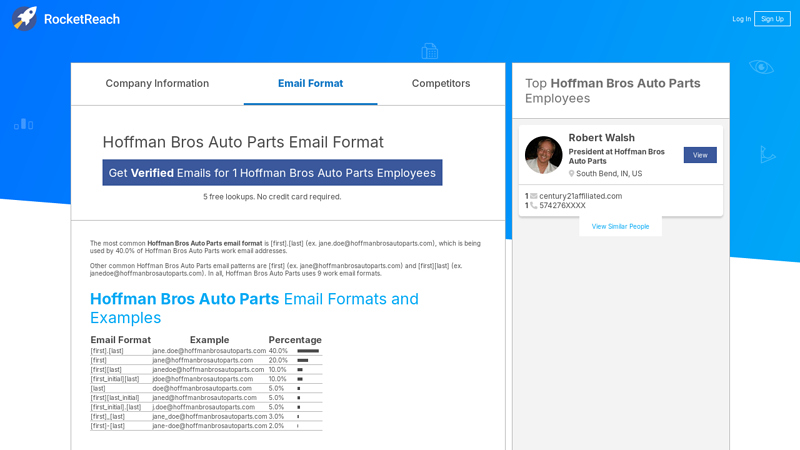Click the [first_initial].[last] format cell
800x450 pixels.
point(115,407)
